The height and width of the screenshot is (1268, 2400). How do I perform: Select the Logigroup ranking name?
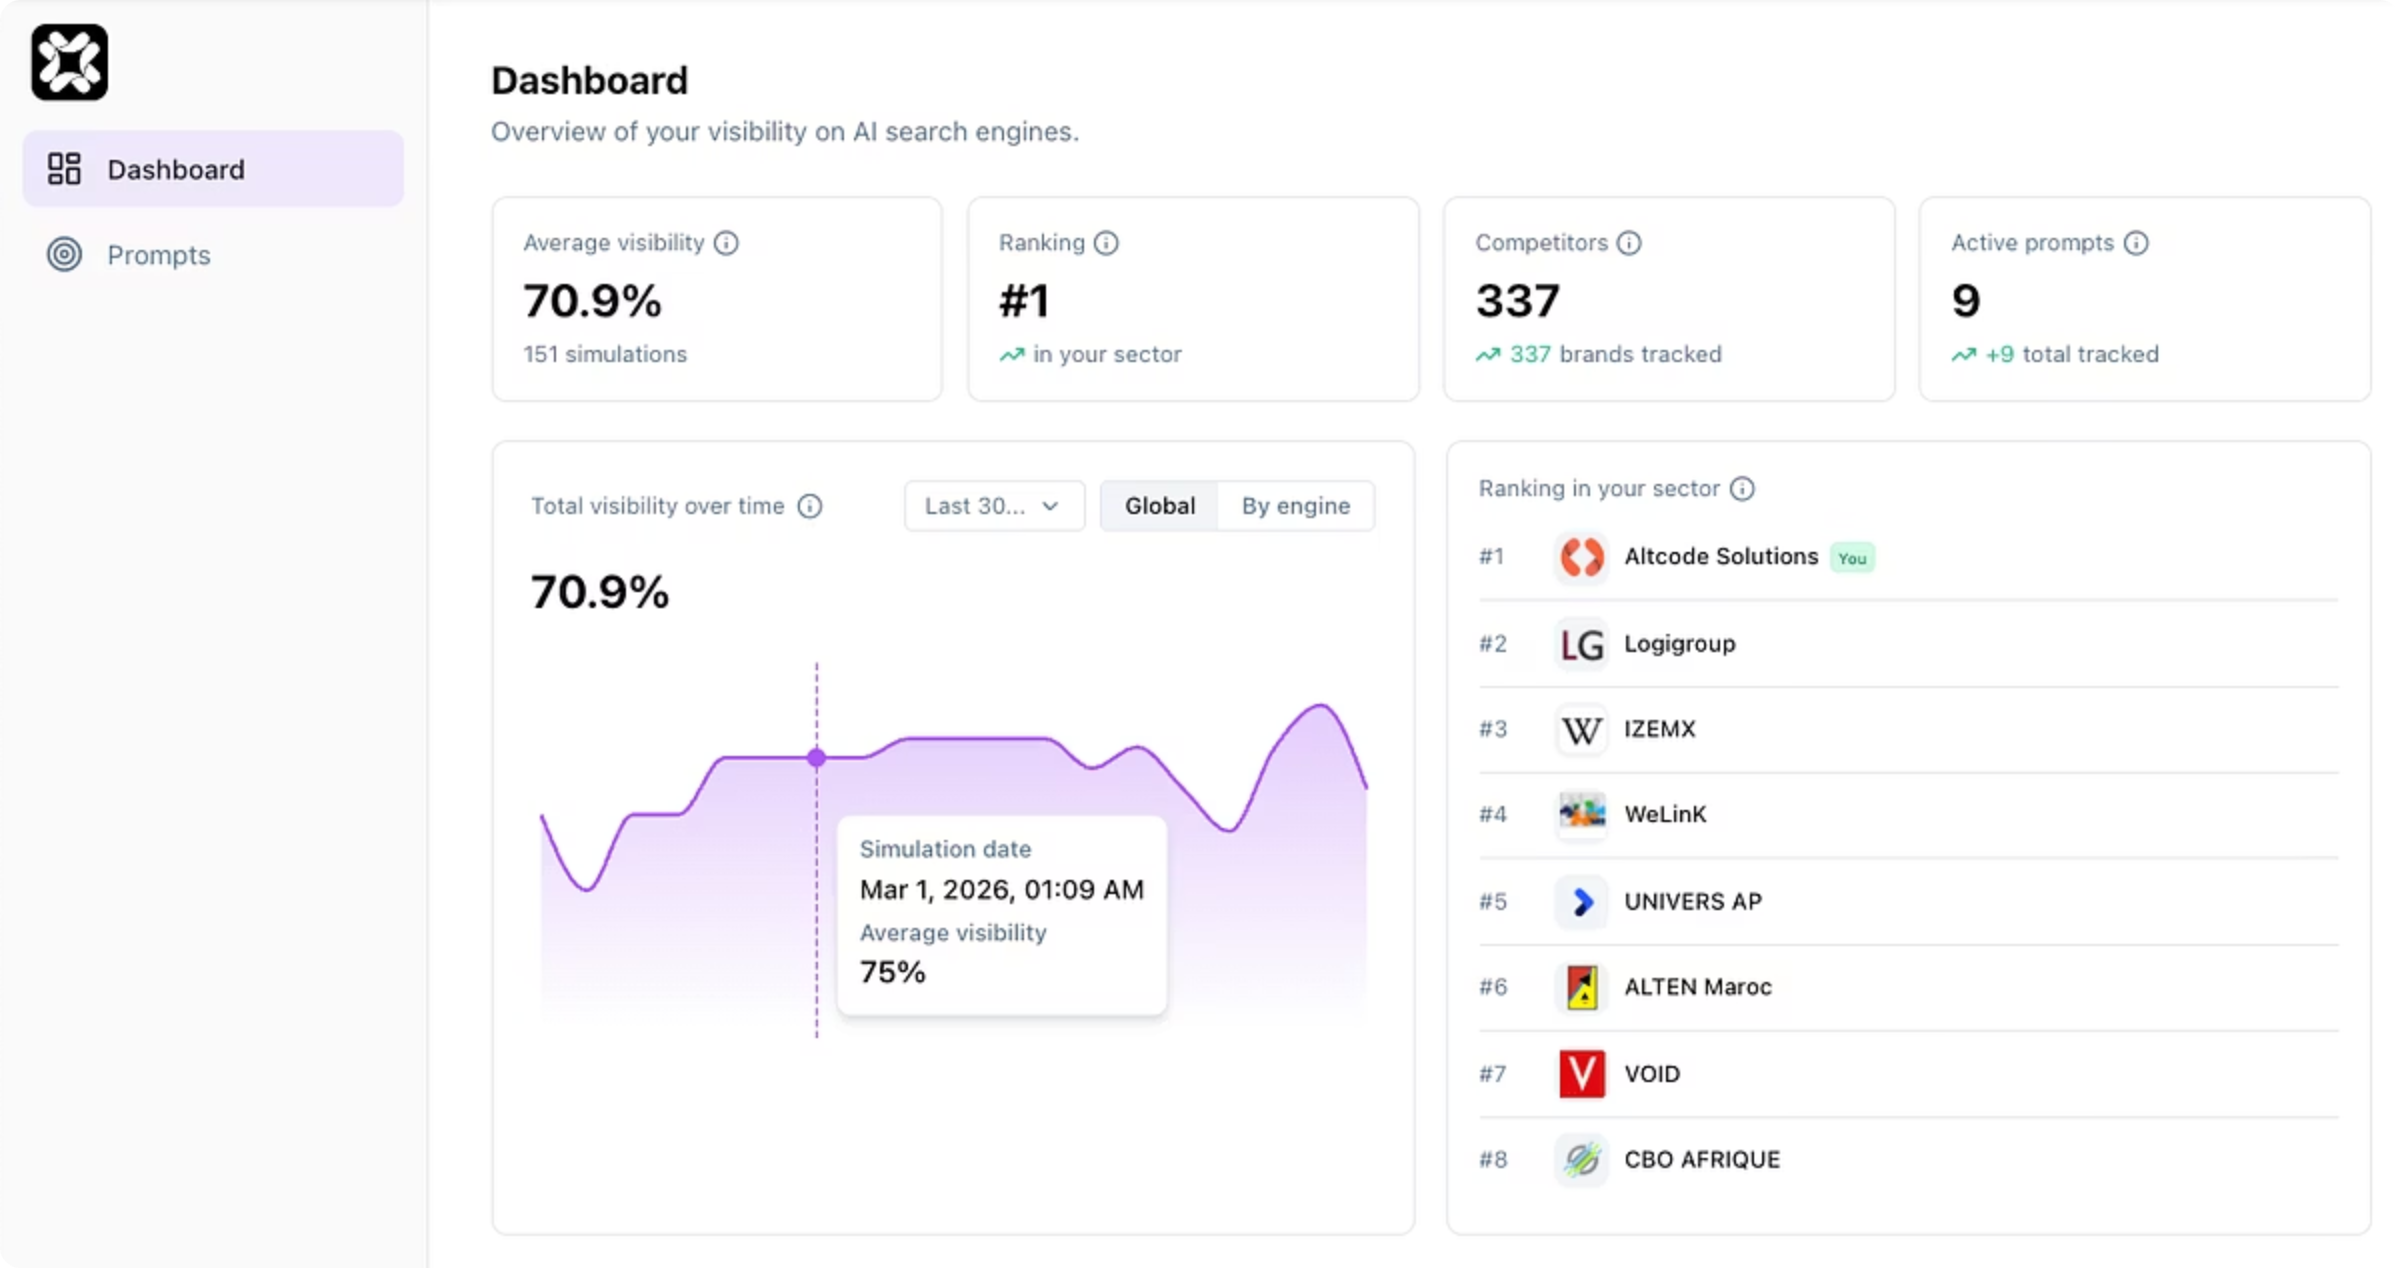coord(1680,644)
